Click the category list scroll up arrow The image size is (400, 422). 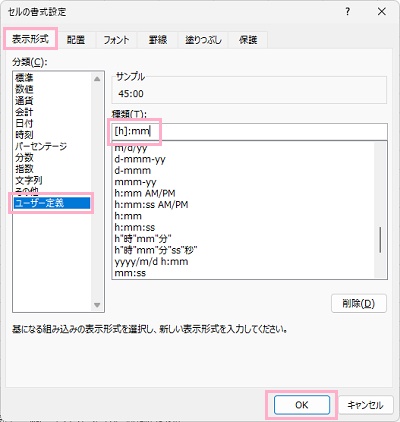pyautogui.click(x=97, y=79)
